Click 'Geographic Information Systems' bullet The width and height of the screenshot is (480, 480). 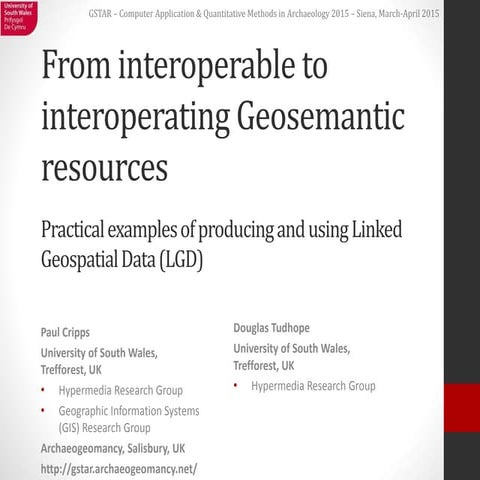(x=129, y=411)
